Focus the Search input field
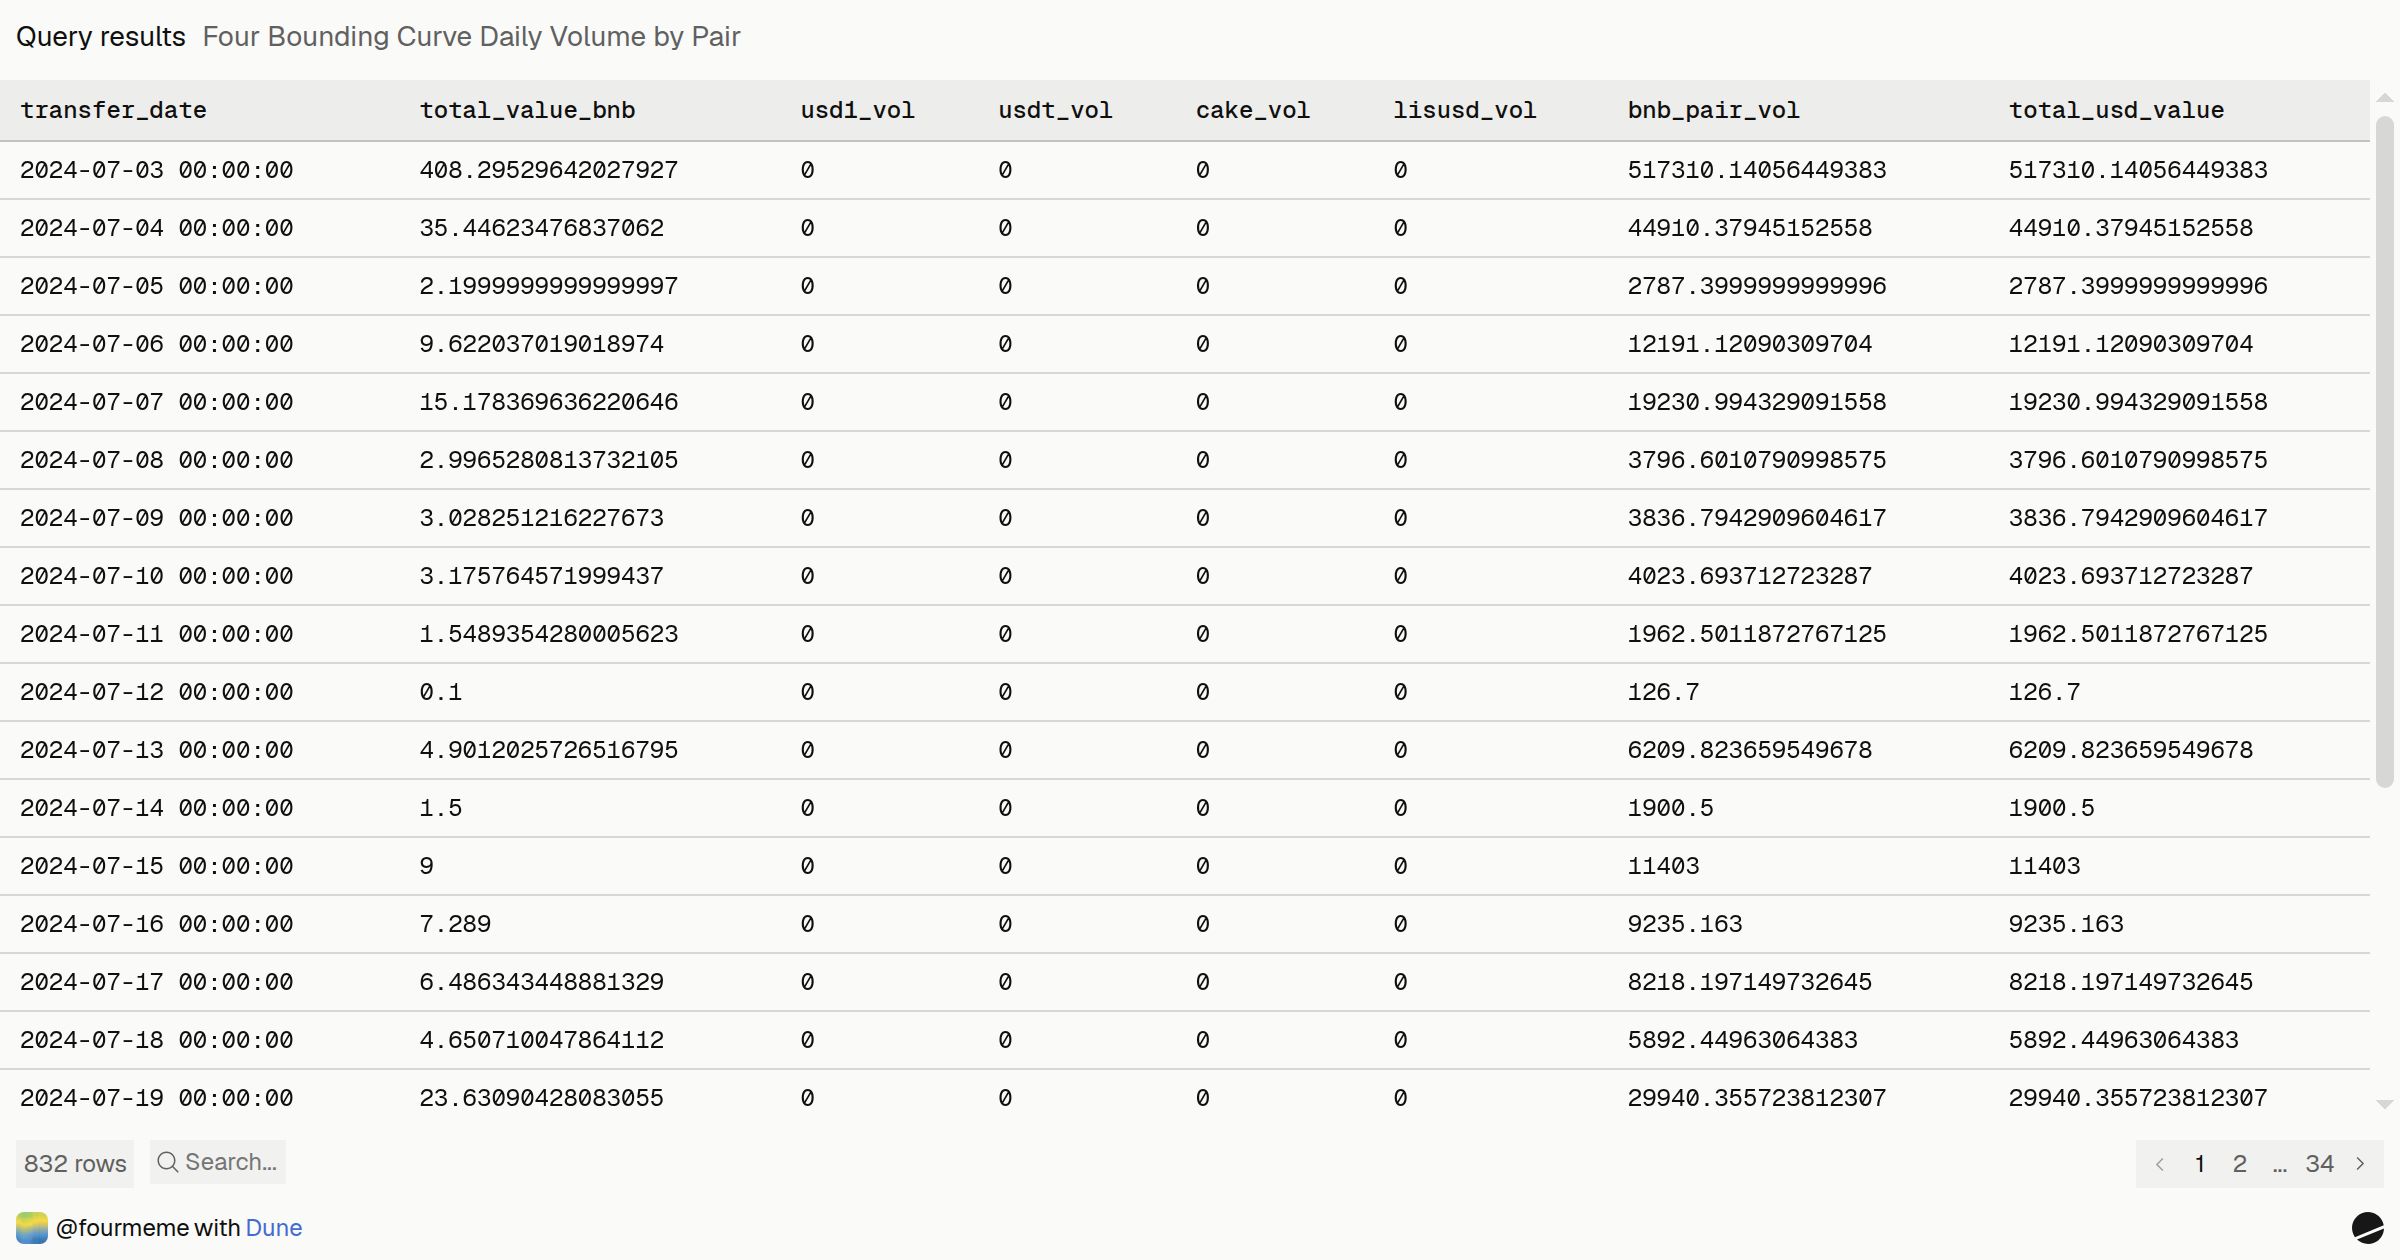This screenshot has height=1260, width=2400. tap(218, 1162)
